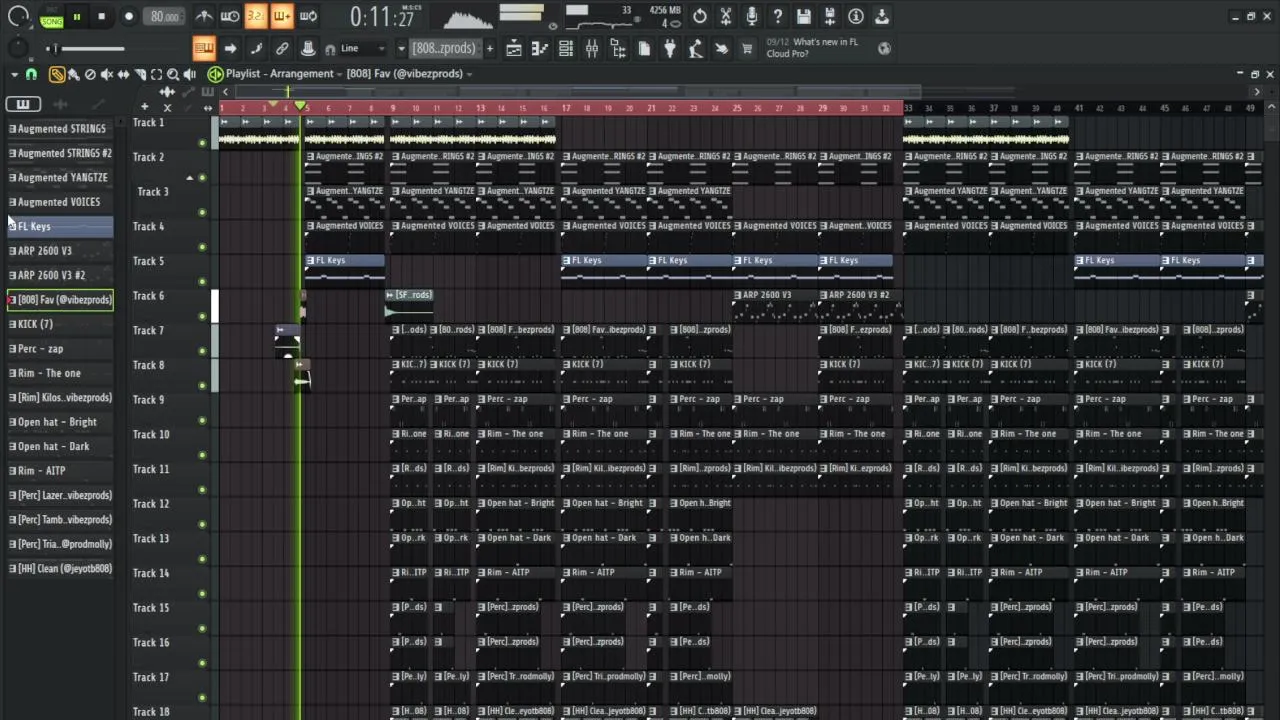Select Open hat - Bright pattern in picker
The width and height of the screenshot is (1280, 720).
[x=61, y=422]
